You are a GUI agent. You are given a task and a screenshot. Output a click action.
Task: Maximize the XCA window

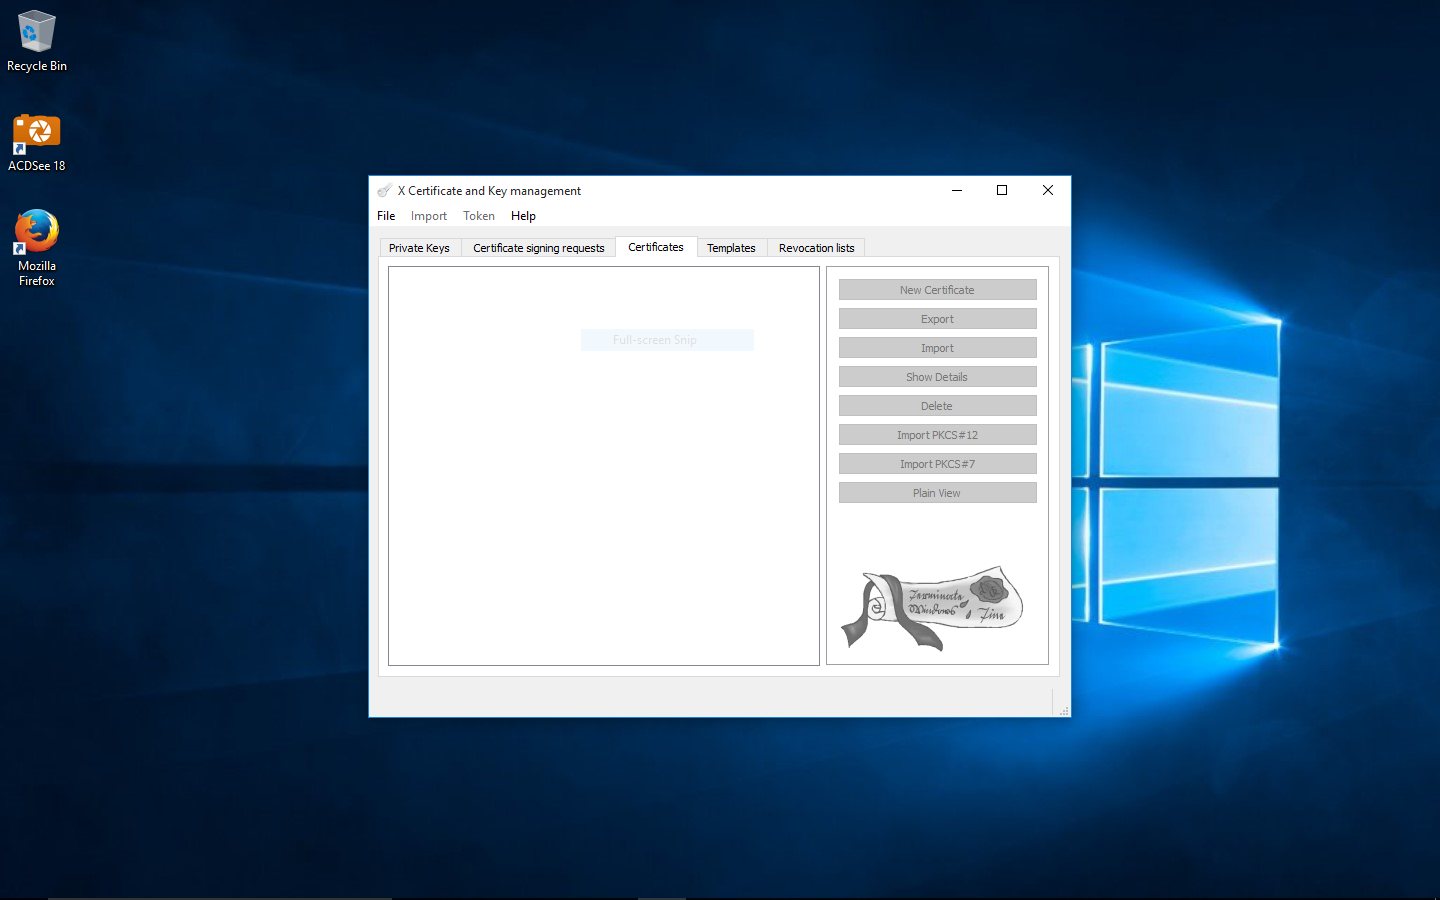tap(1002, 191)
